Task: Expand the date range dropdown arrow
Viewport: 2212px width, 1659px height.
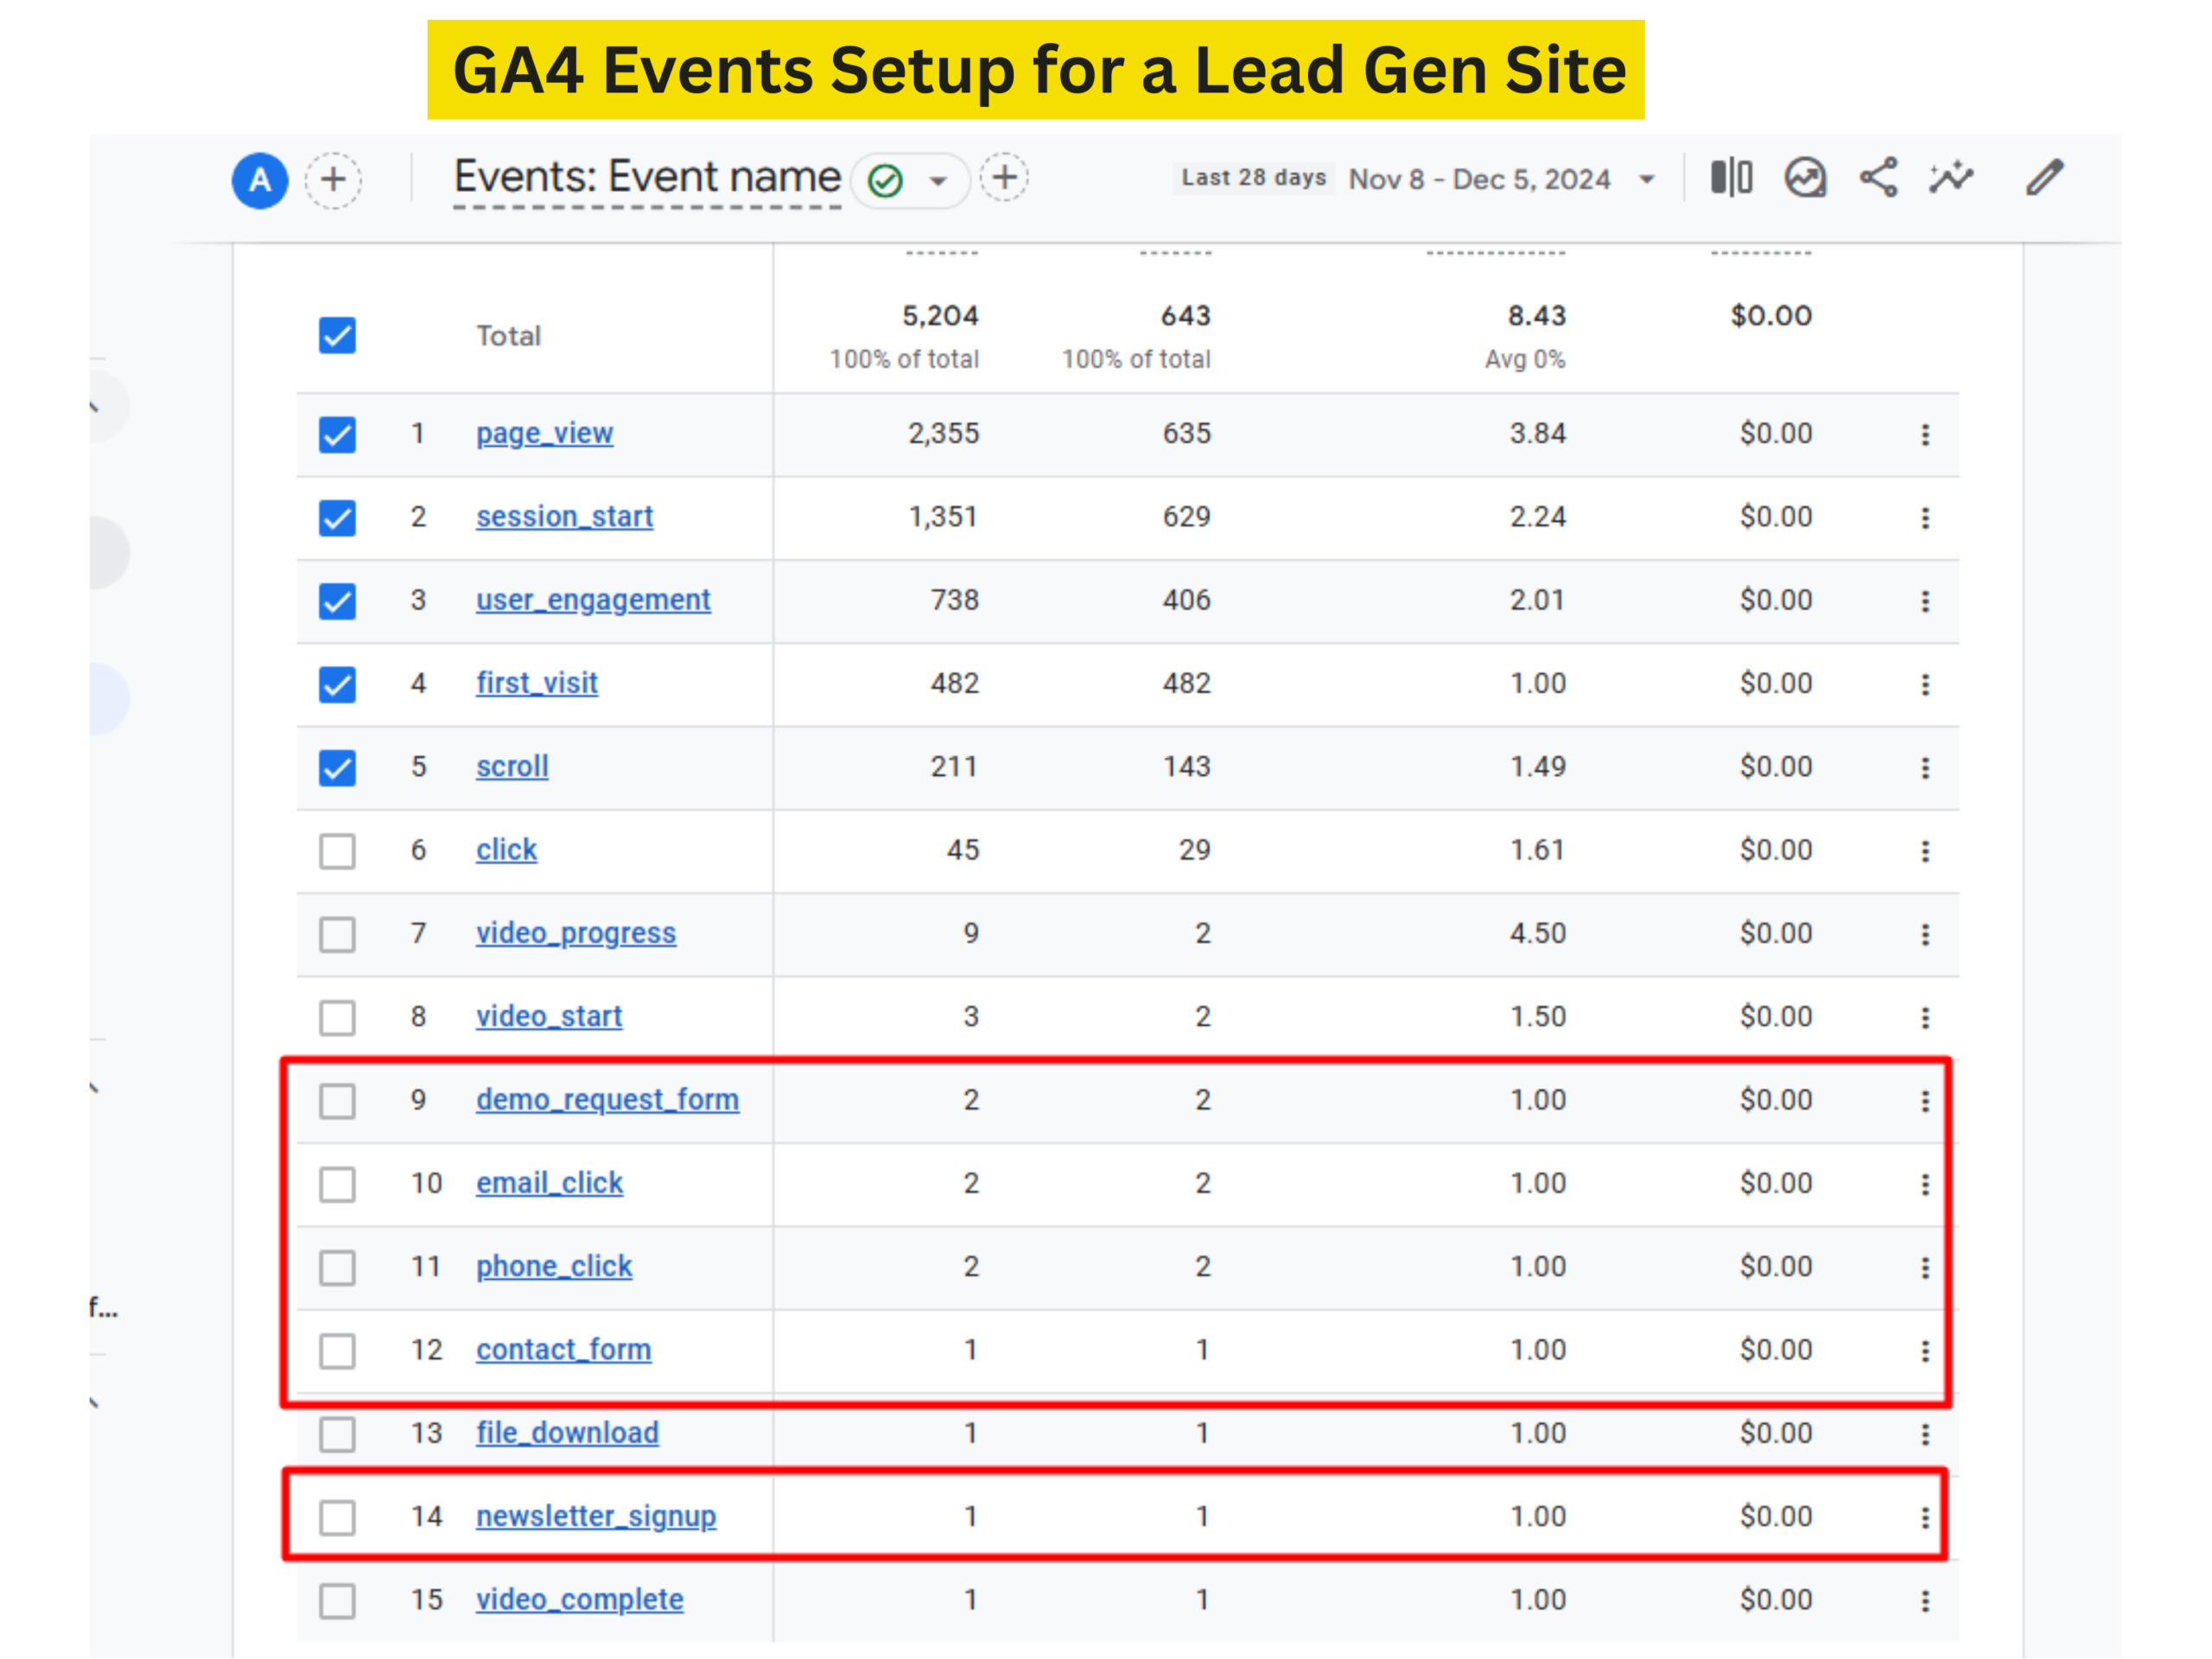Action: 1646,180
